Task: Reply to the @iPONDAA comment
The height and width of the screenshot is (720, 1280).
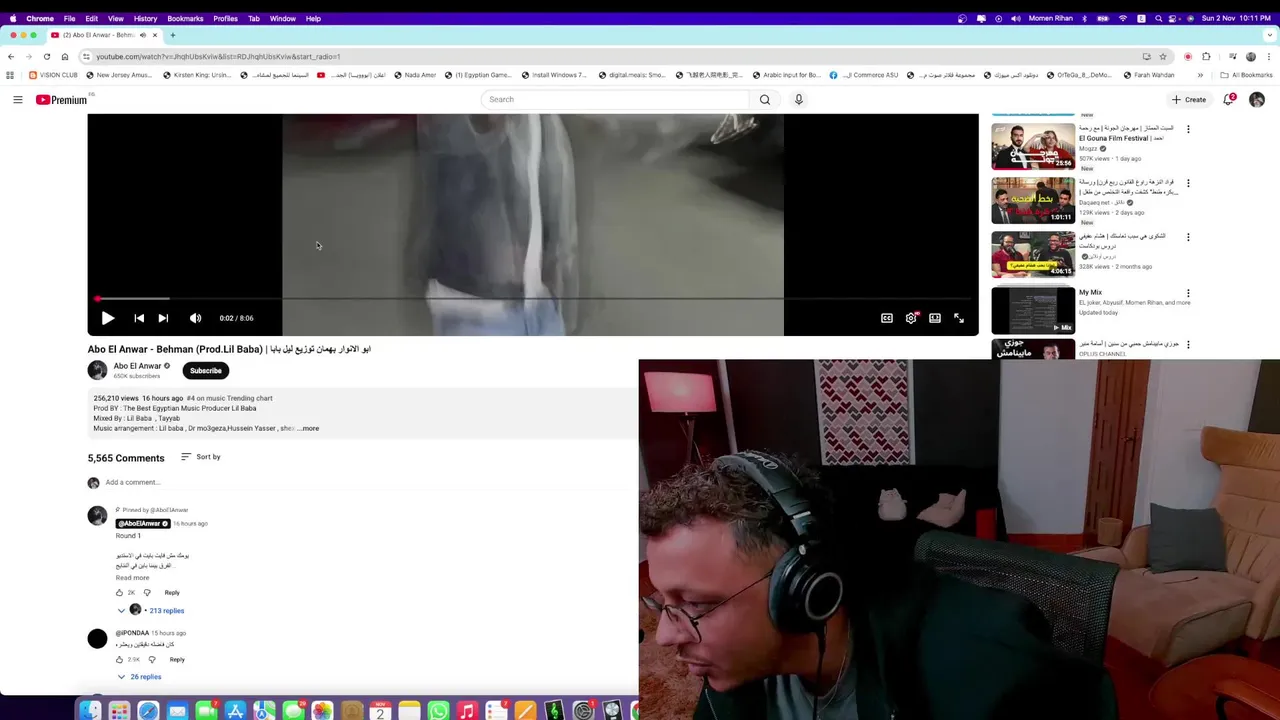Action: (177, 659)
